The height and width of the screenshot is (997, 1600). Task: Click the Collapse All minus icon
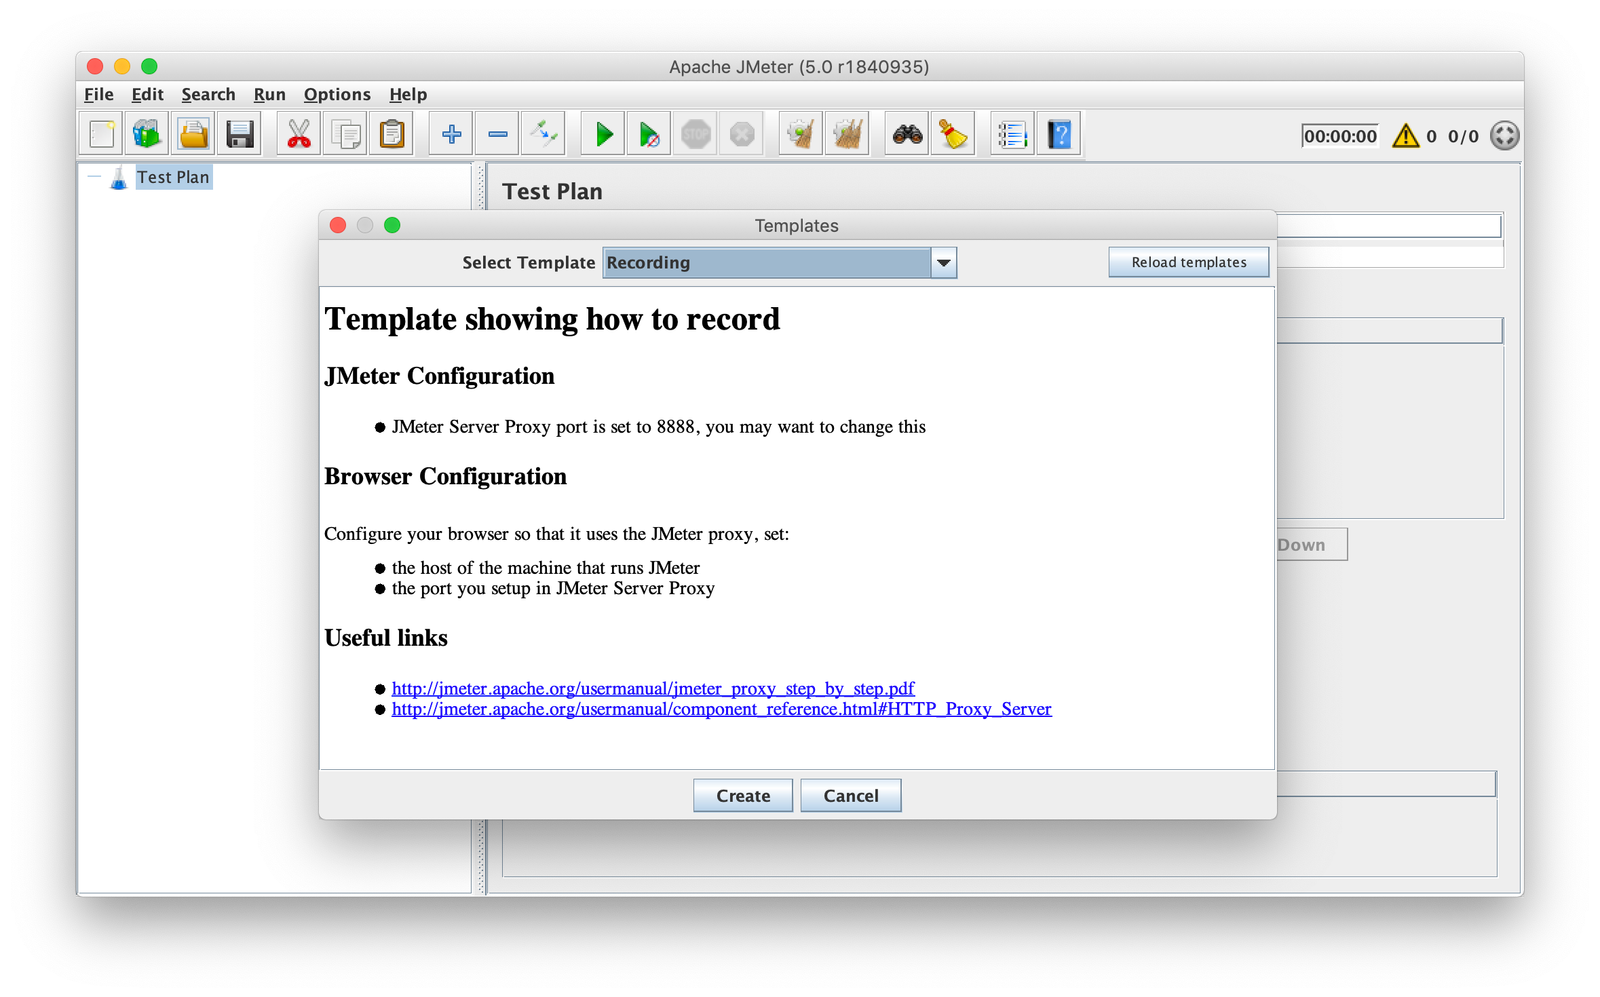[x=497, y=134]
